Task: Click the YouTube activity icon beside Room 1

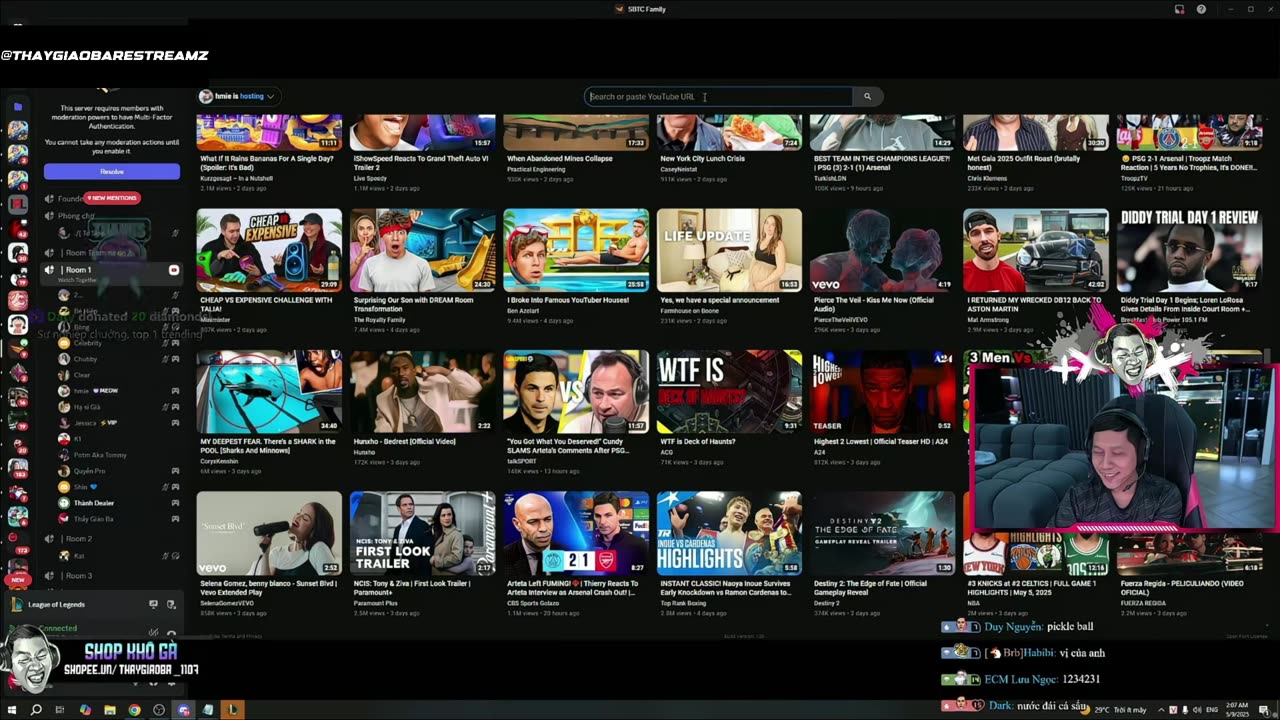Action: 174,270
